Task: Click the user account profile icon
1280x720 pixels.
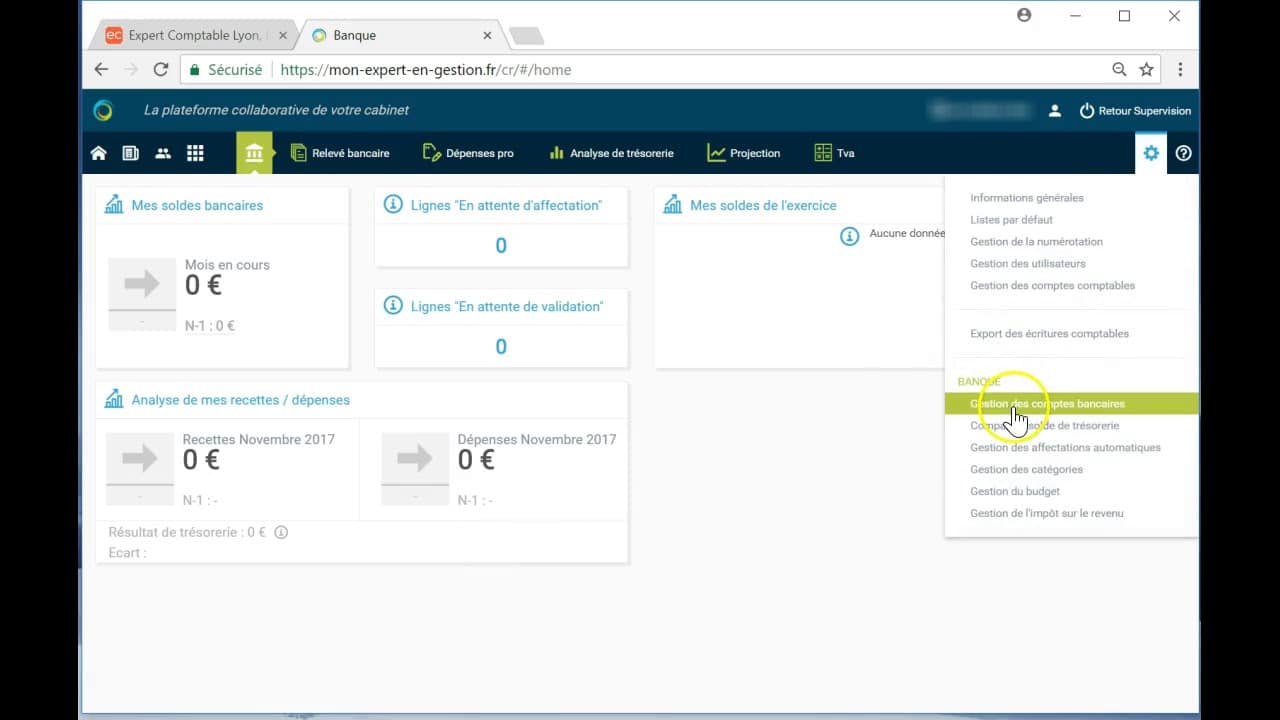Action: click(1054, 111)
